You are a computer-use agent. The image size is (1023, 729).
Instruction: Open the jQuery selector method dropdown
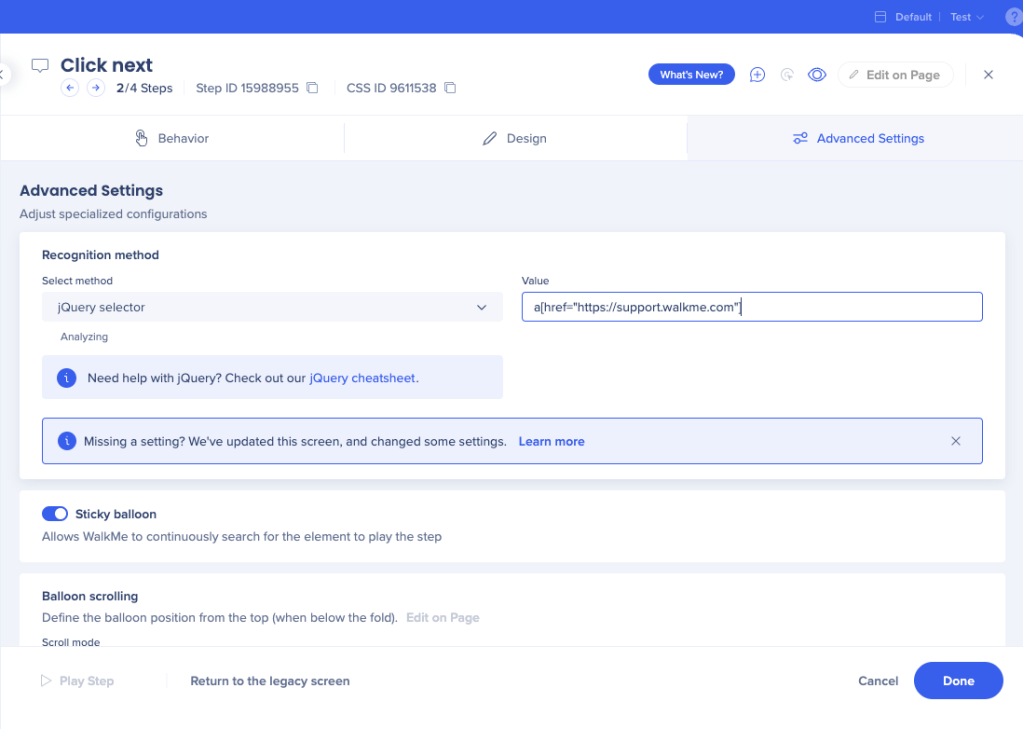pos(271,307)
